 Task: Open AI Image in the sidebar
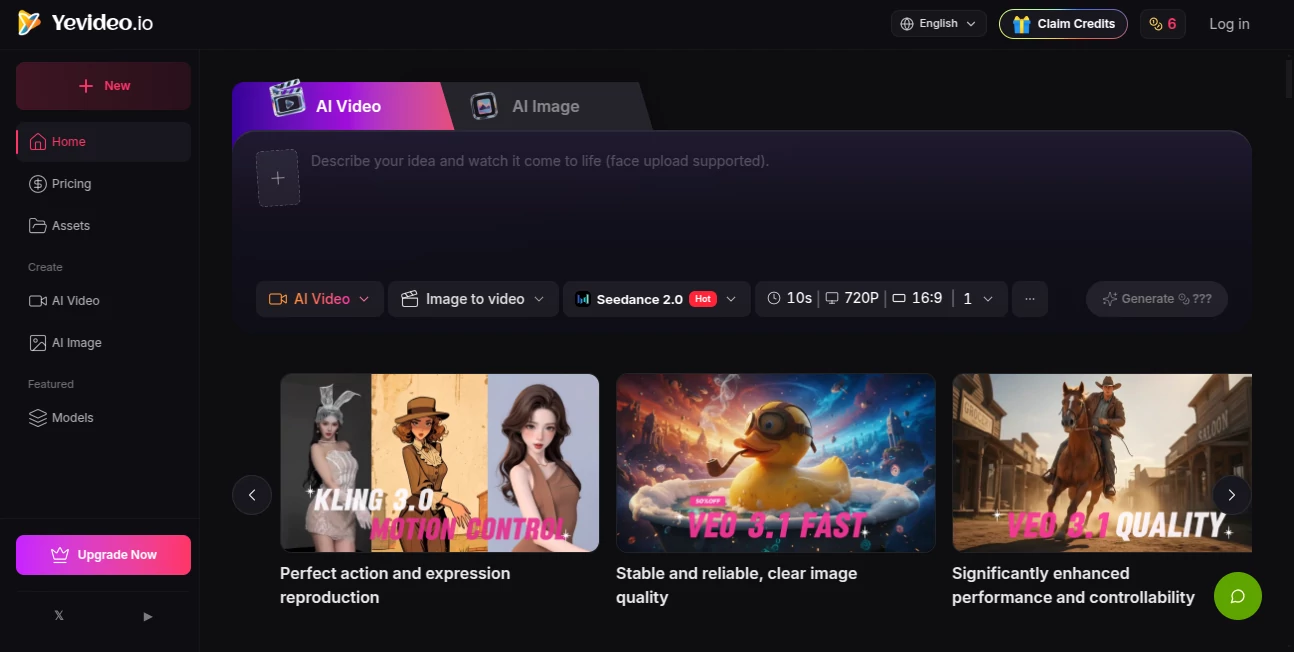click(103, 343)
